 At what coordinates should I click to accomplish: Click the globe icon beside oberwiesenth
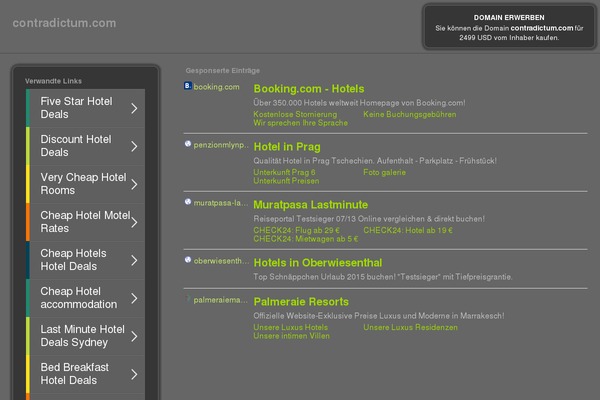[188, 260]
